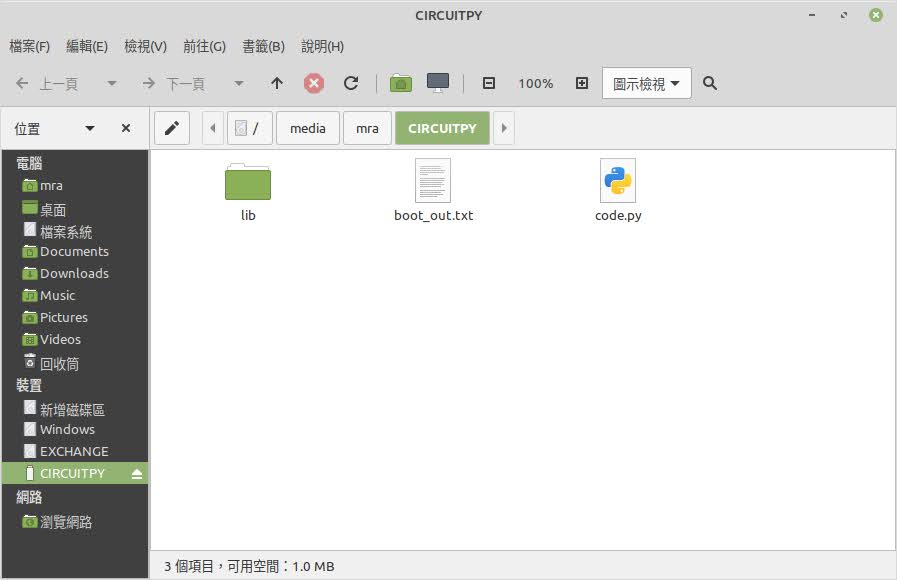Minimize the CIRCUITPY window

812,15
